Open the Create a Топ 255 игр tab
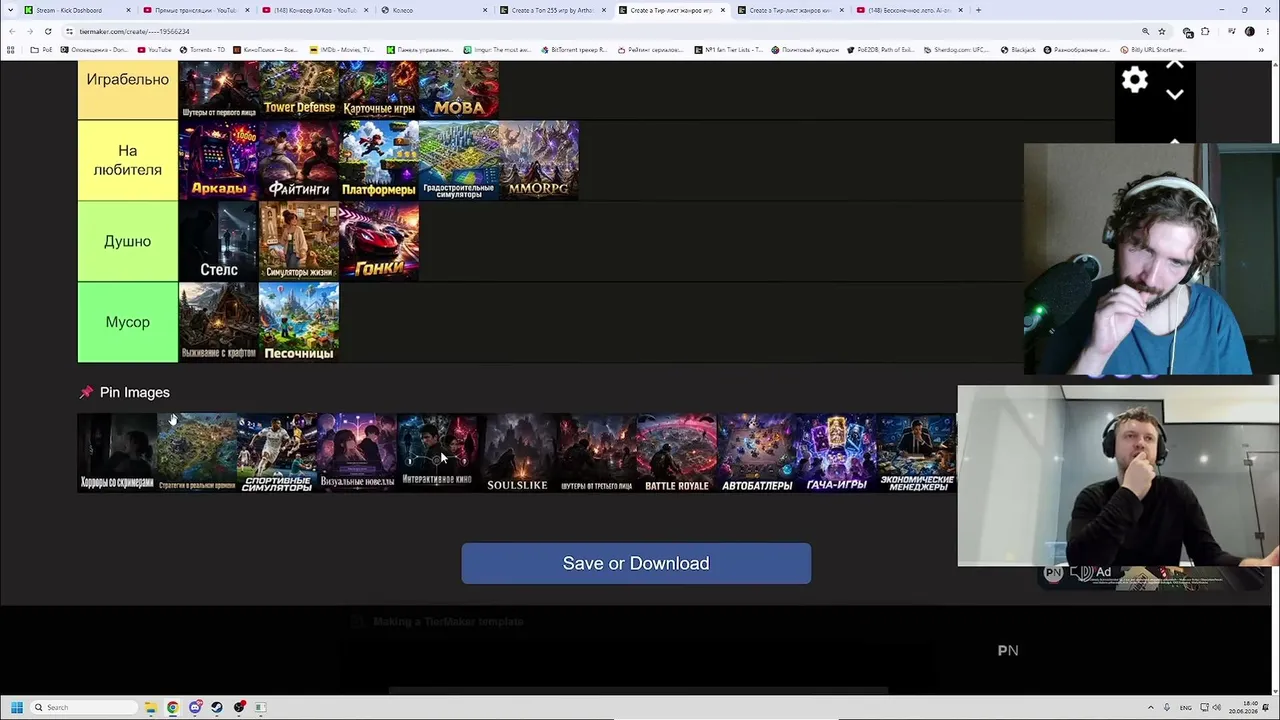1280x720 pixels. tap(552, 10)
